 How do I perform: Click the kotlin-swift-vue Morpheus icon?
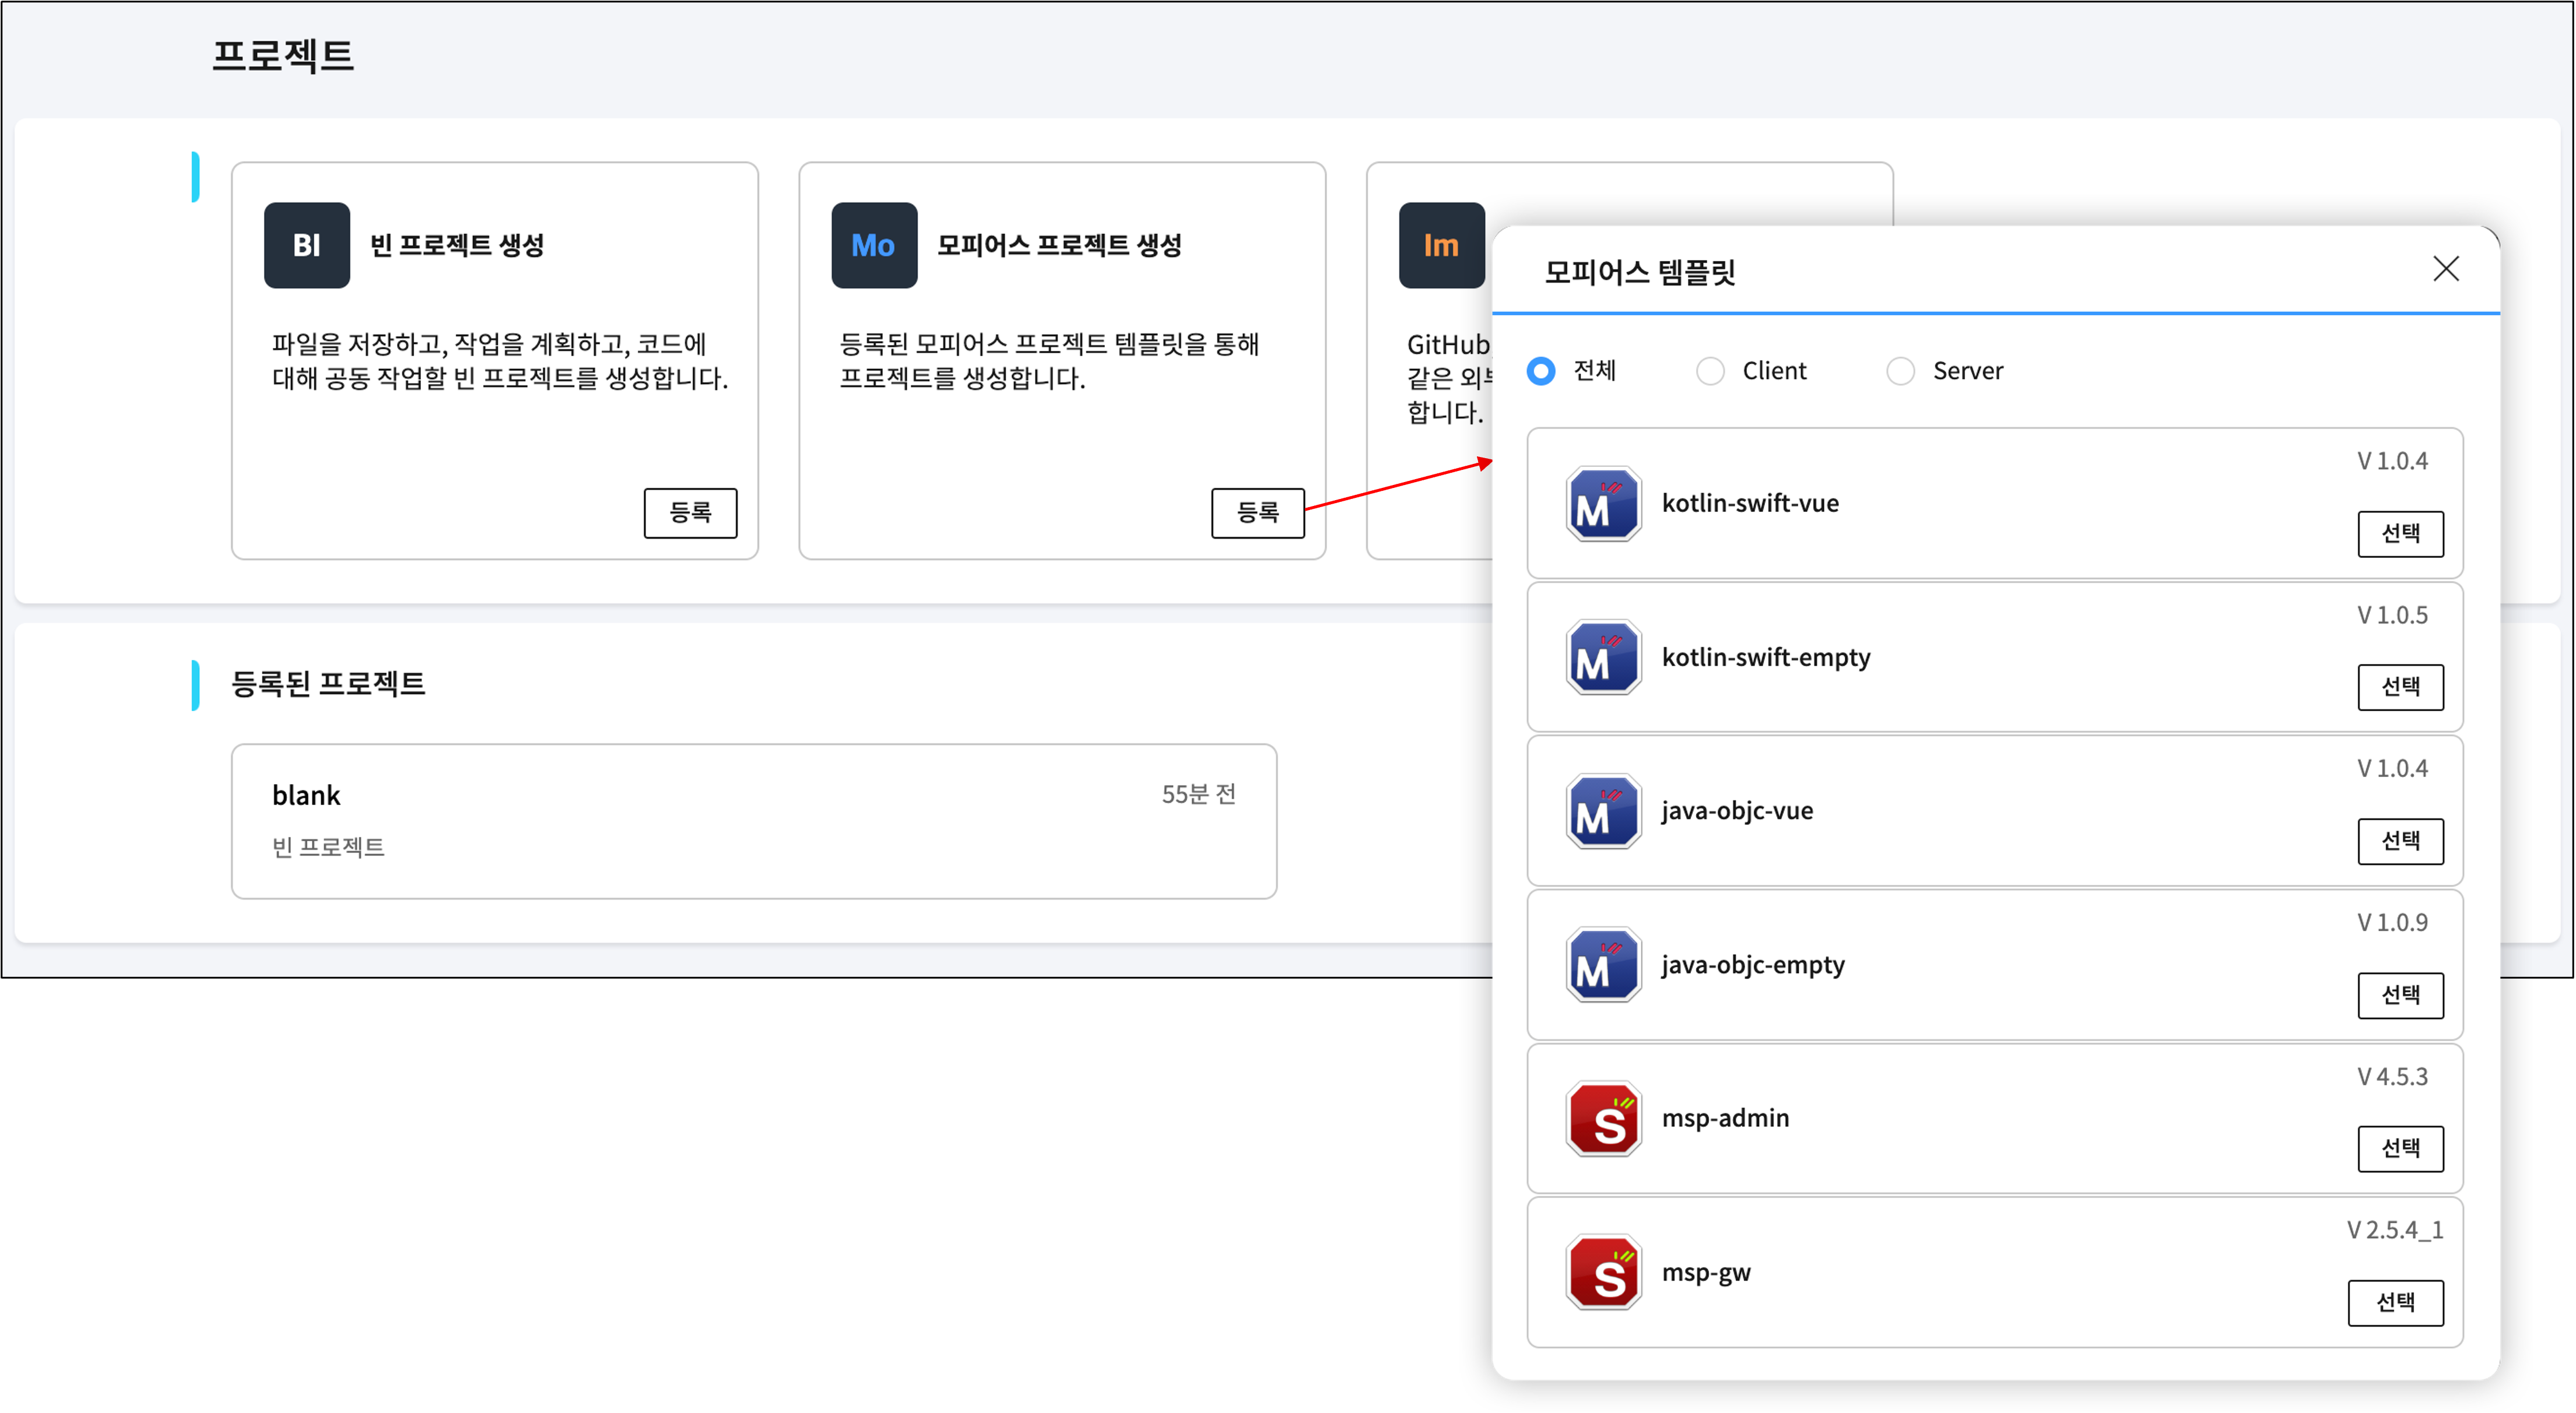[x=1603, y=504]
